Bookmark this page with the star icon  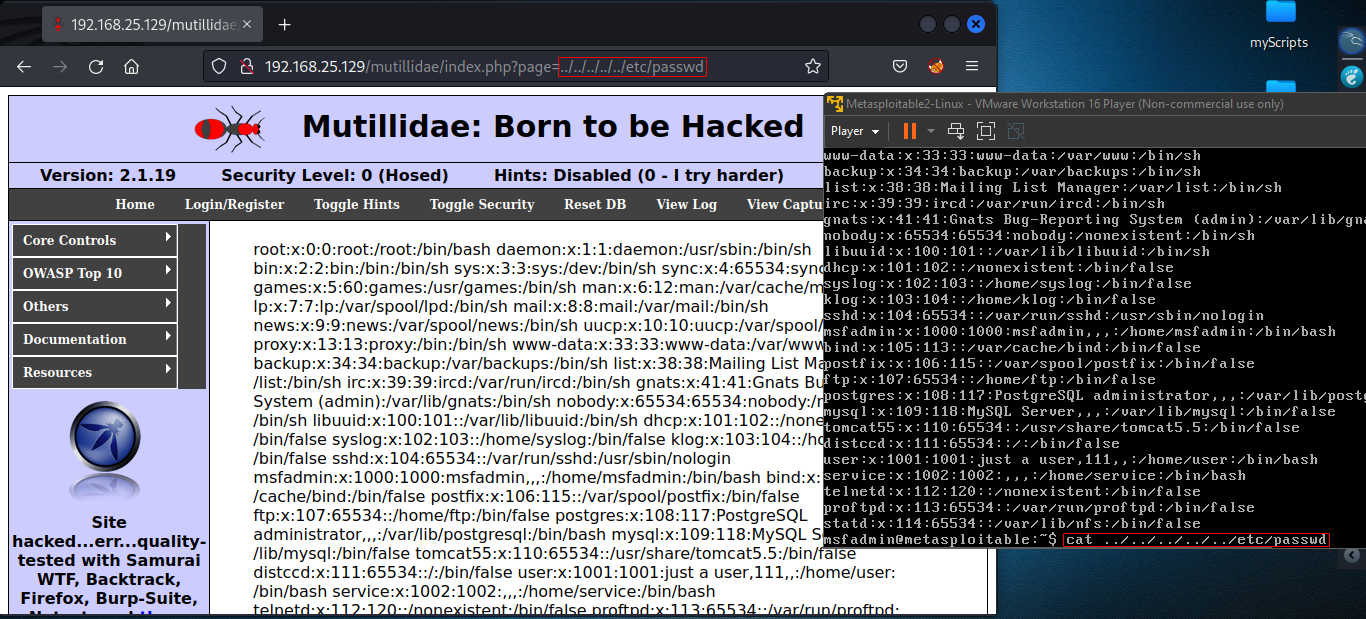pyautogui.click(x=813, y=67)
